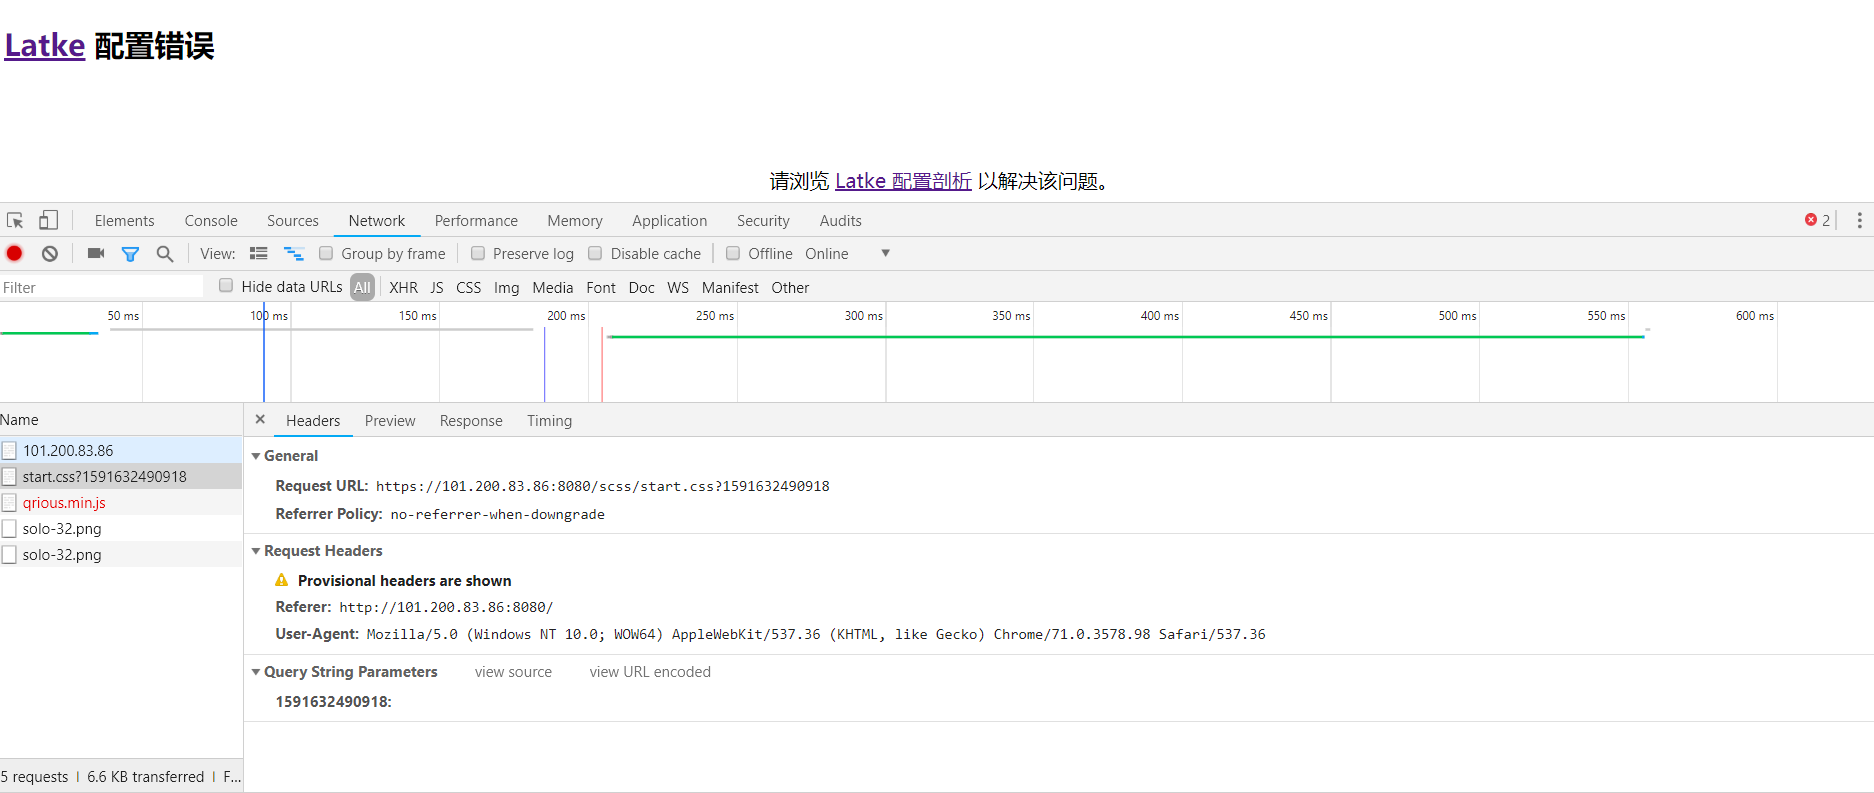Stop recording network log red button
Screen dimensions: 1874x793
(14, 253)
